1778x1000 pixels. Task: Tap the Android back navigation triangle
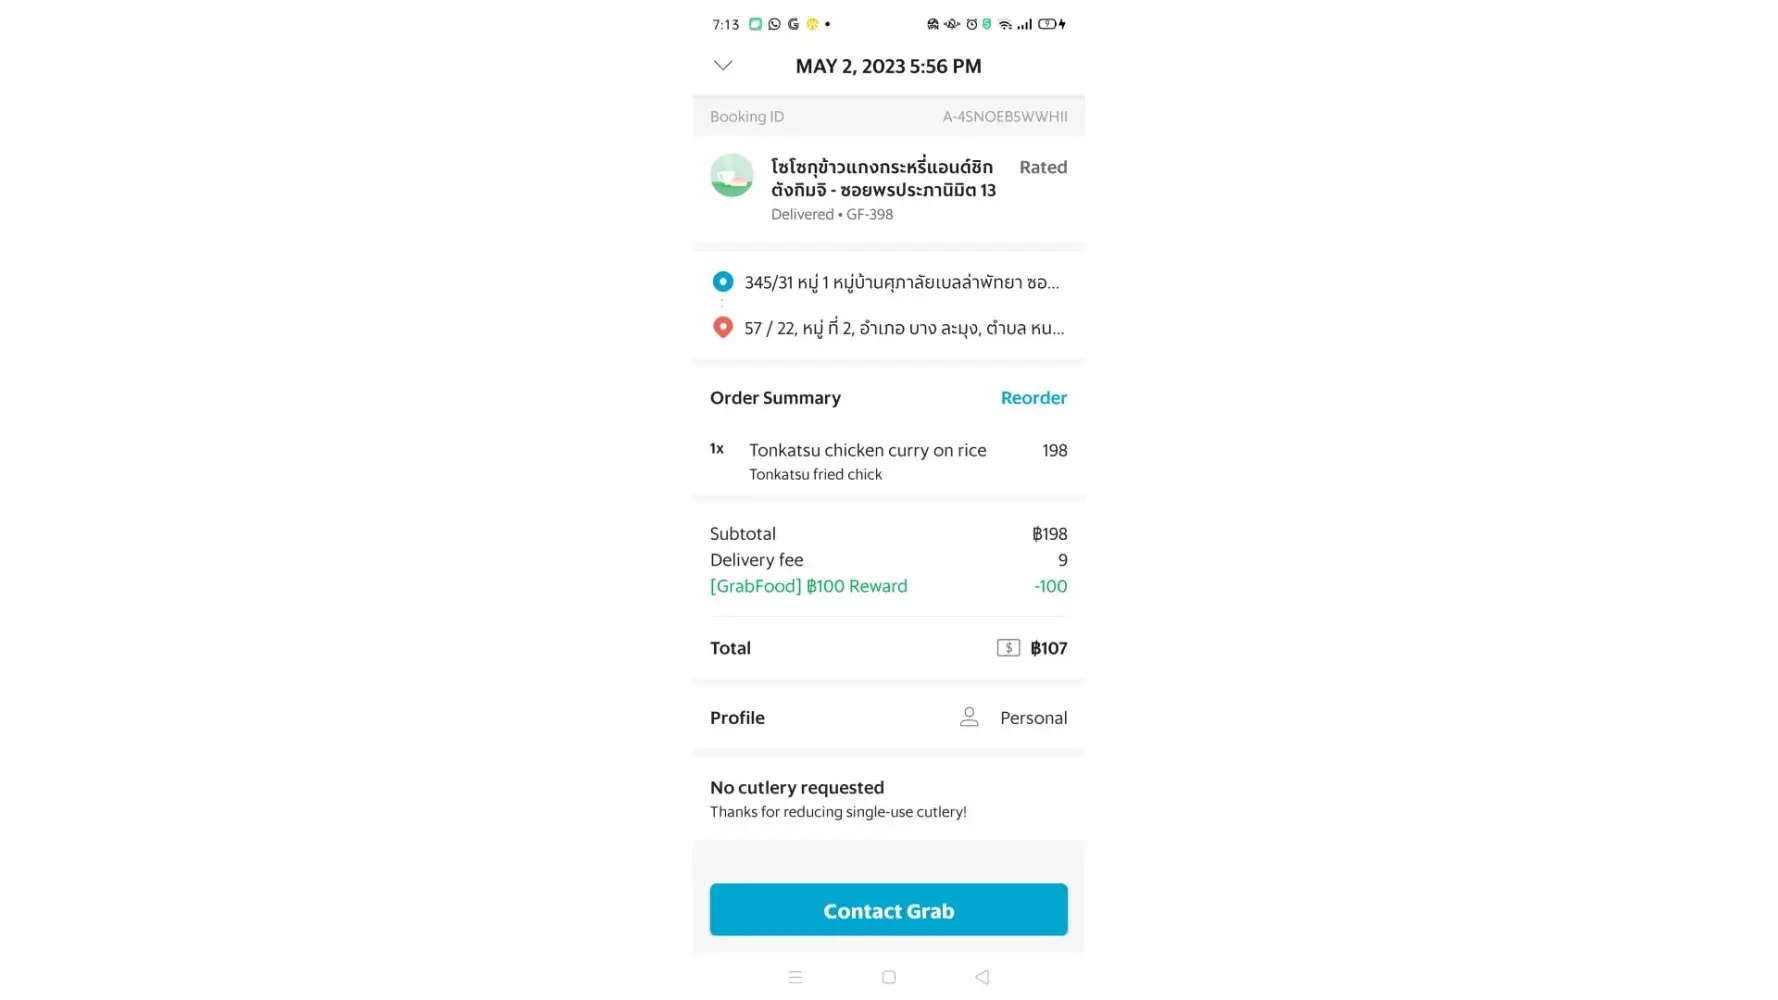coord(982,977)
